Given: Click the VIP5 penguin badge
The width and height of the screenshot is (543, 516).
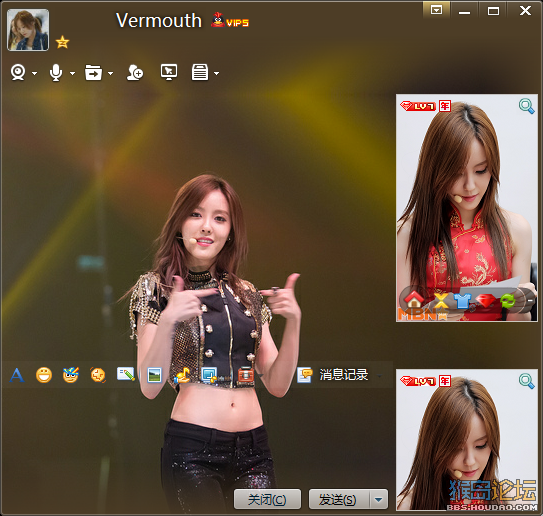Looking at the screenshot, I should 230,20.
